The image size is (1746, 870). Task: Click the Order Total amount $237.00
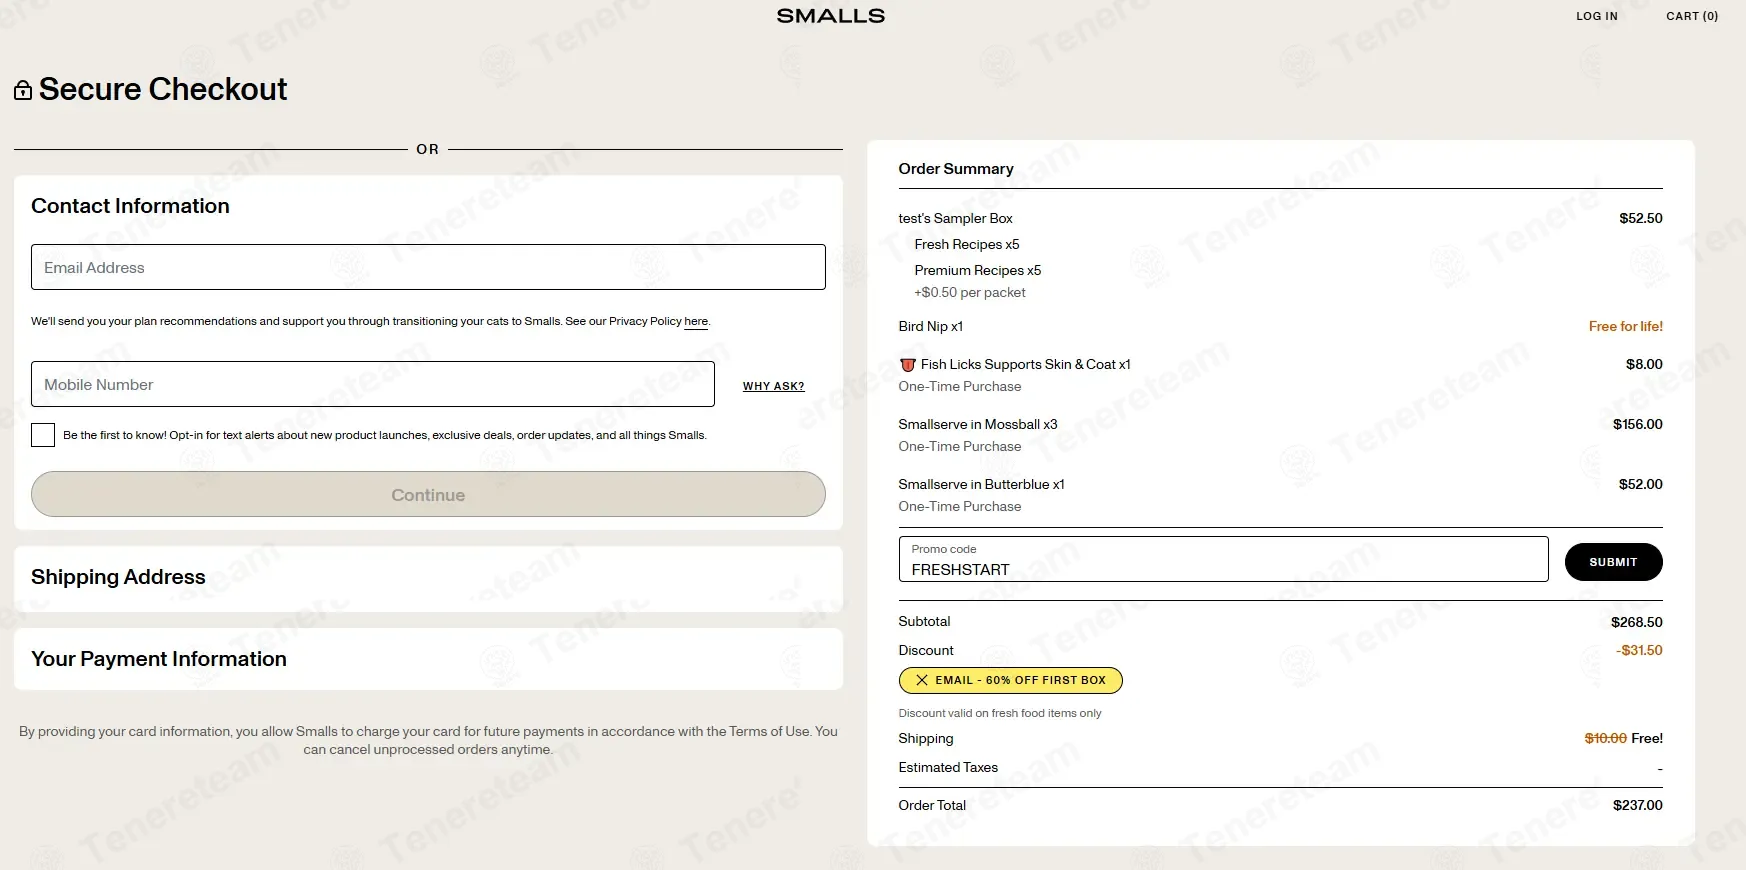(1638, 805)
